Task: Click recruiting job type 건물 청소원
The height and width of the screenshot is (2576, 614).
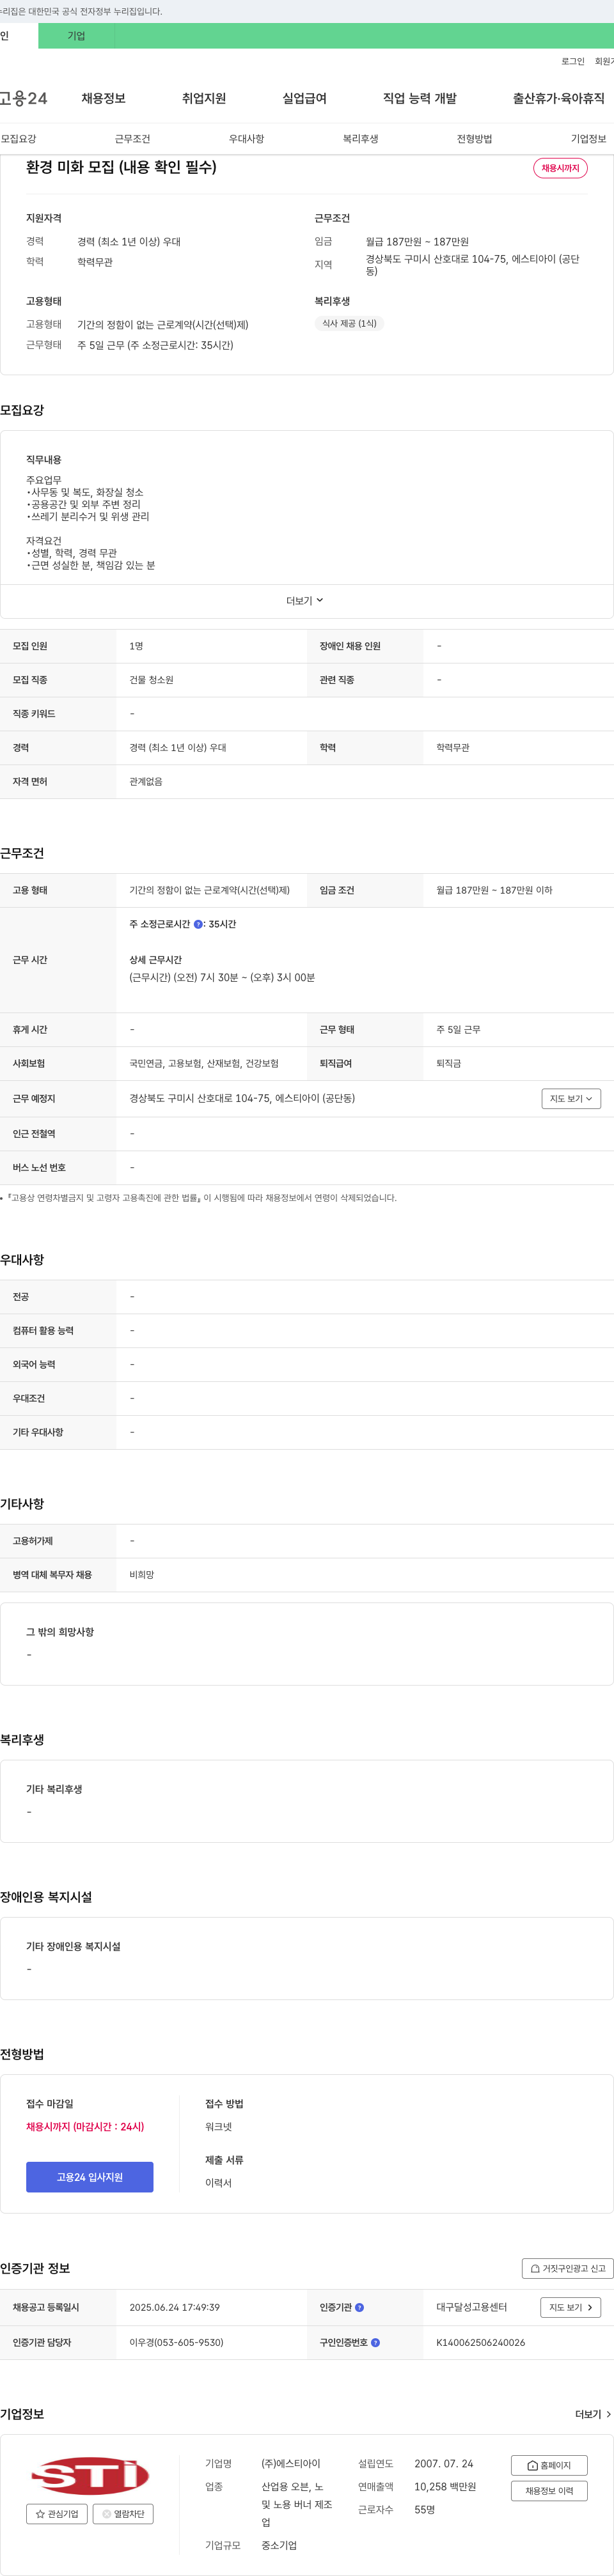Action: (151, 680)
